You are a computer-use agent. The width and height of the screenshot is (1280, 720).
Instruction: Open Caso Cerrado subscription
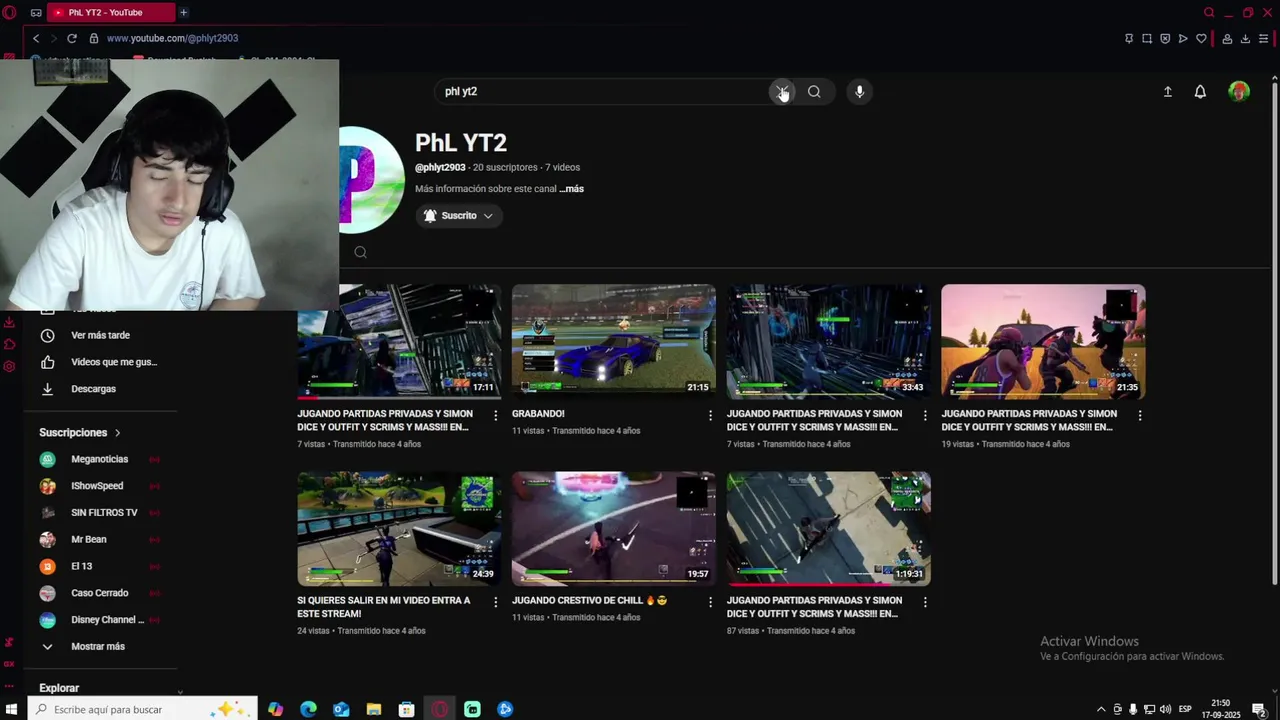(x=100, y=593)
